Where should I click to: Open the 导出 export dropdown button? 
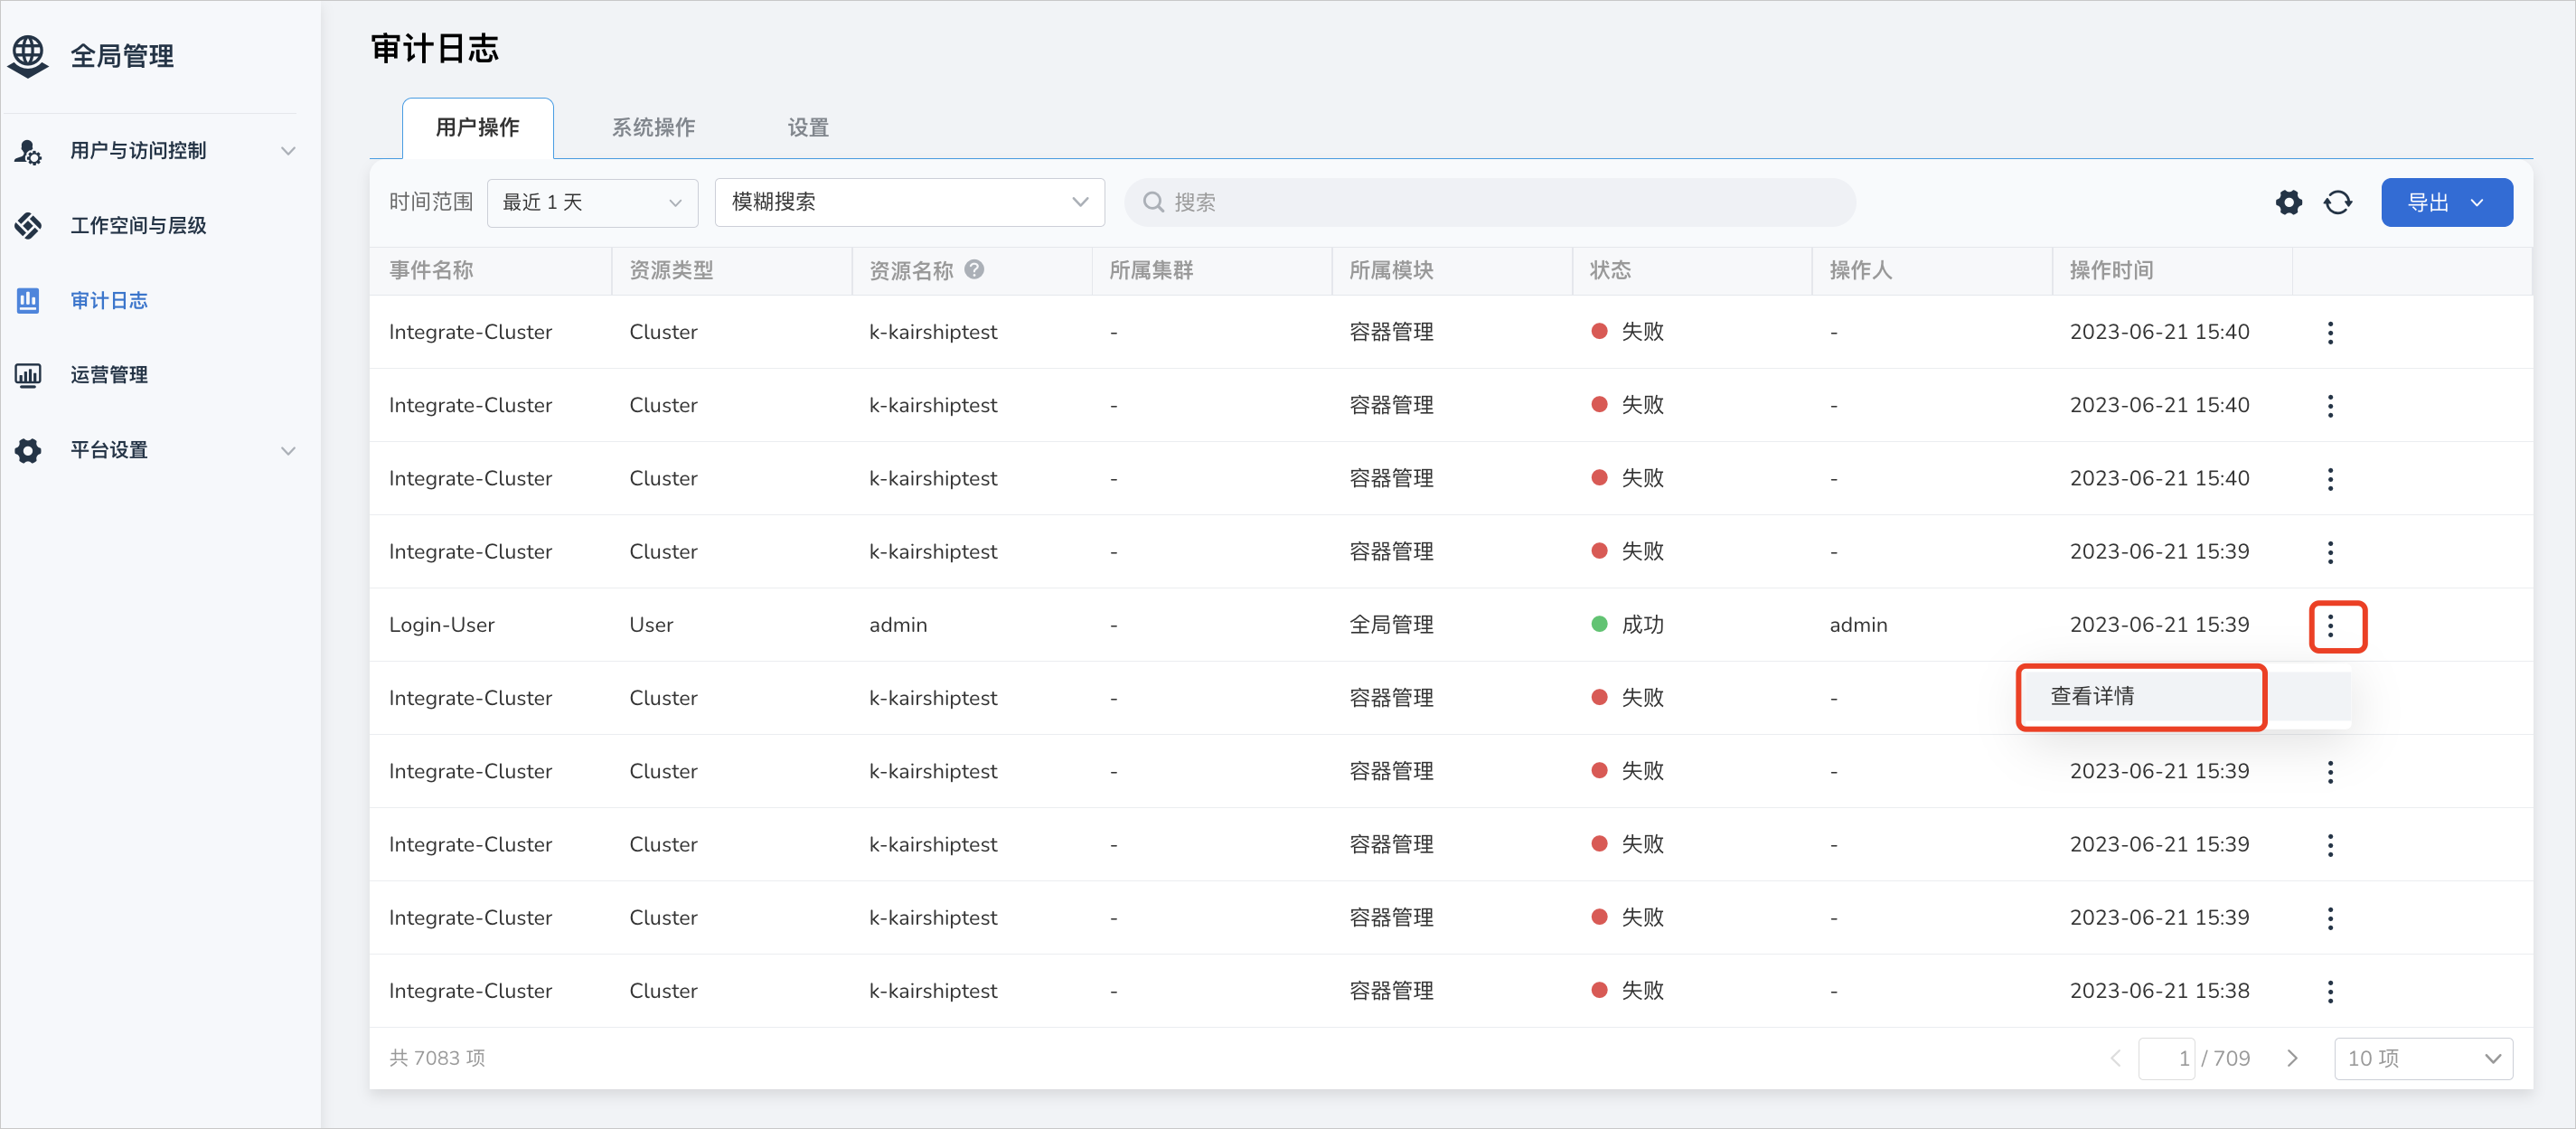tap(2446, 202)
